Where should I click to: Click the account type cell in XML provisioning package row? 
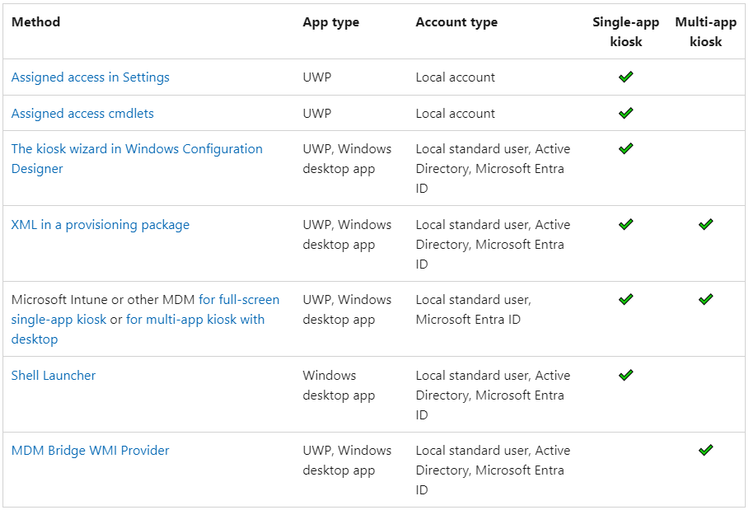493,244
